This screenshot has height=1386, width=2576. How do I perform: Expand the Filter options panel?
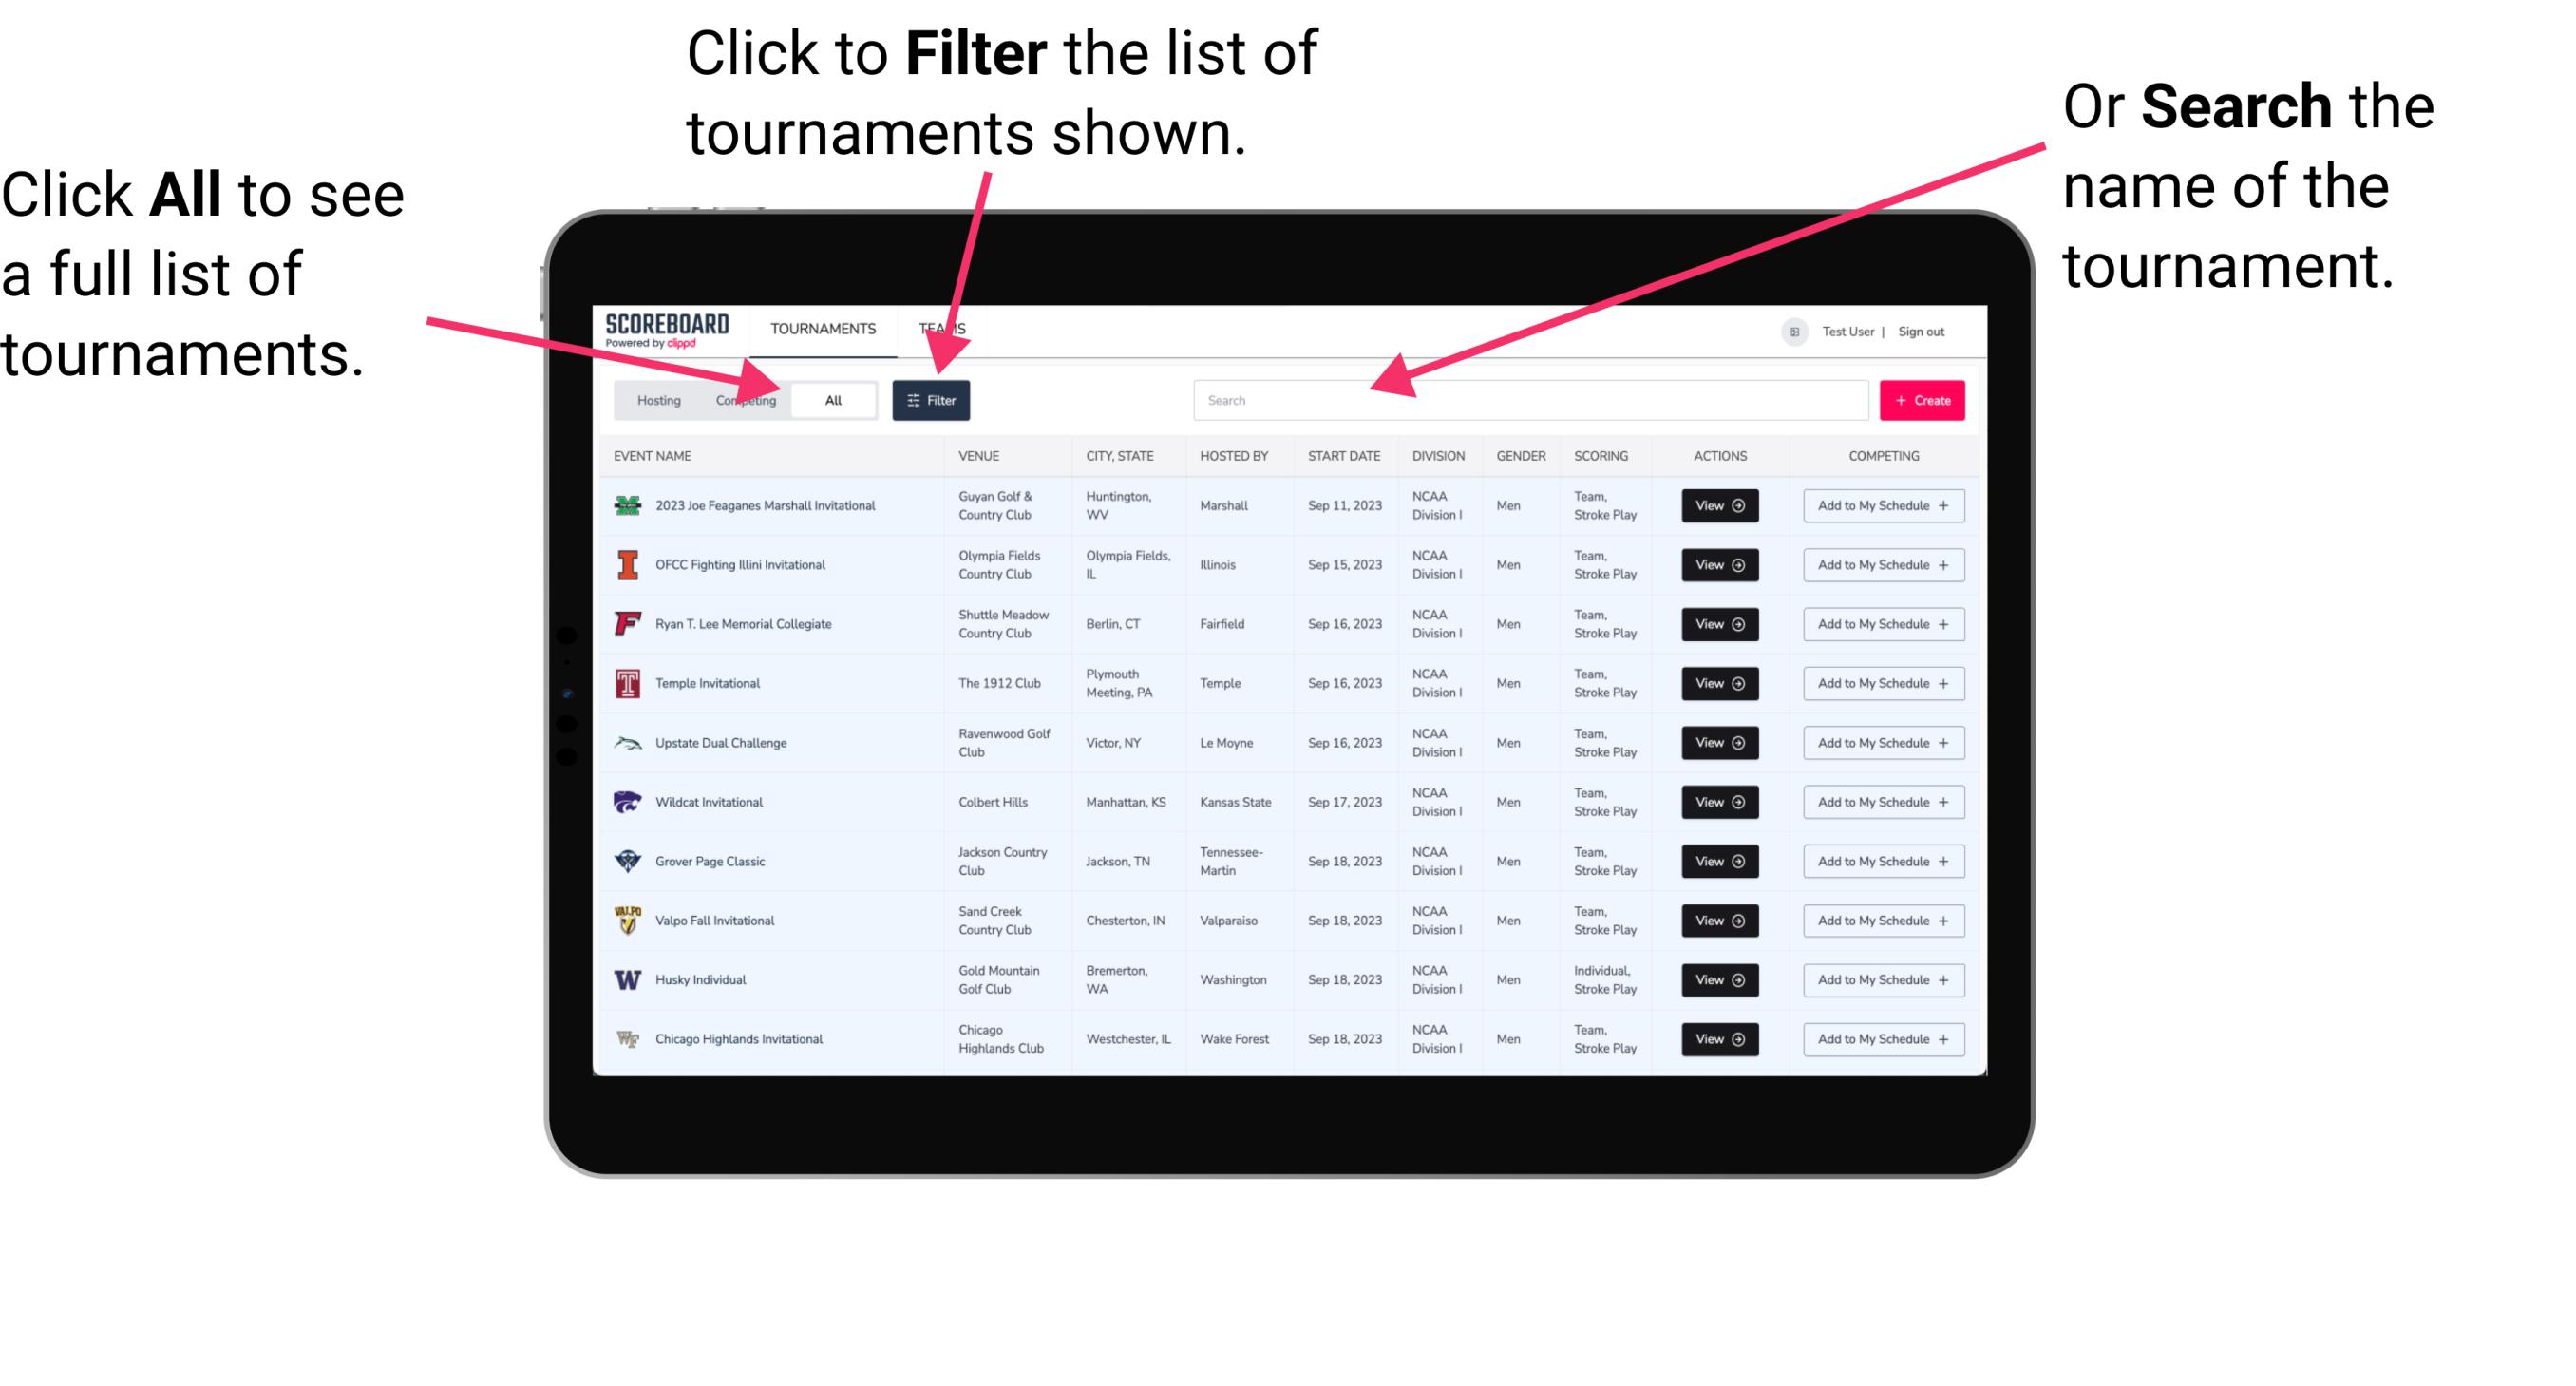click(932, 399)
